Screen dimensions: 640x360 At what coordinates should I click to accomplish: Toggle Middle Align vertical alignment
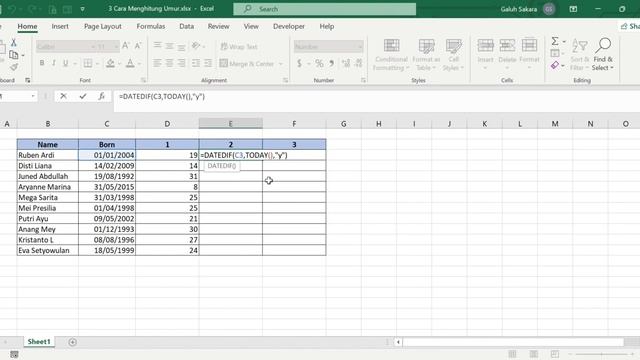(169, 46)
